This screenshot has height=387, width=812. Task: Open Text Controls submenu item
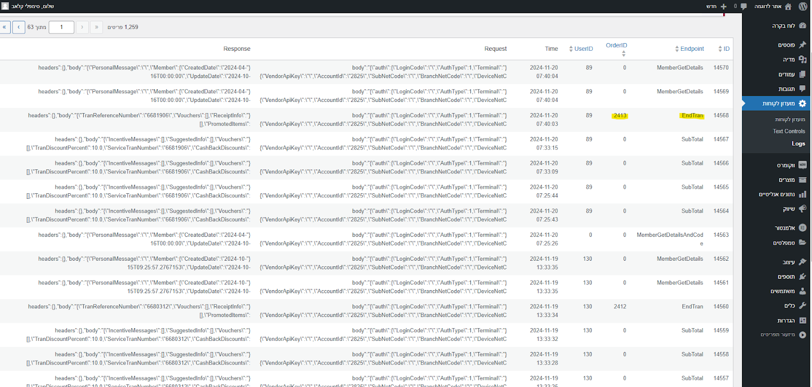[x=789, y=131]
